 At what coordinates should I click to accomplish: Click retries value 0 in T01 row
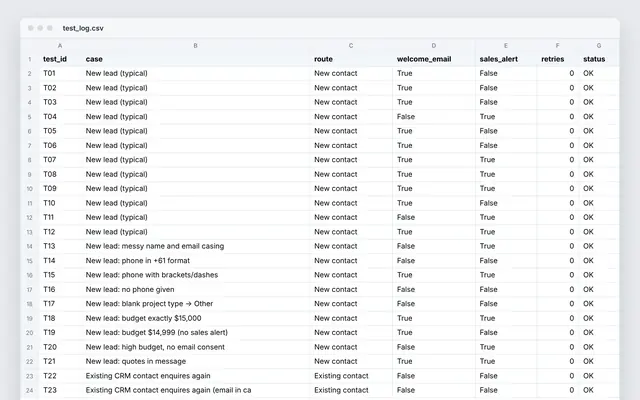point(571,73)
